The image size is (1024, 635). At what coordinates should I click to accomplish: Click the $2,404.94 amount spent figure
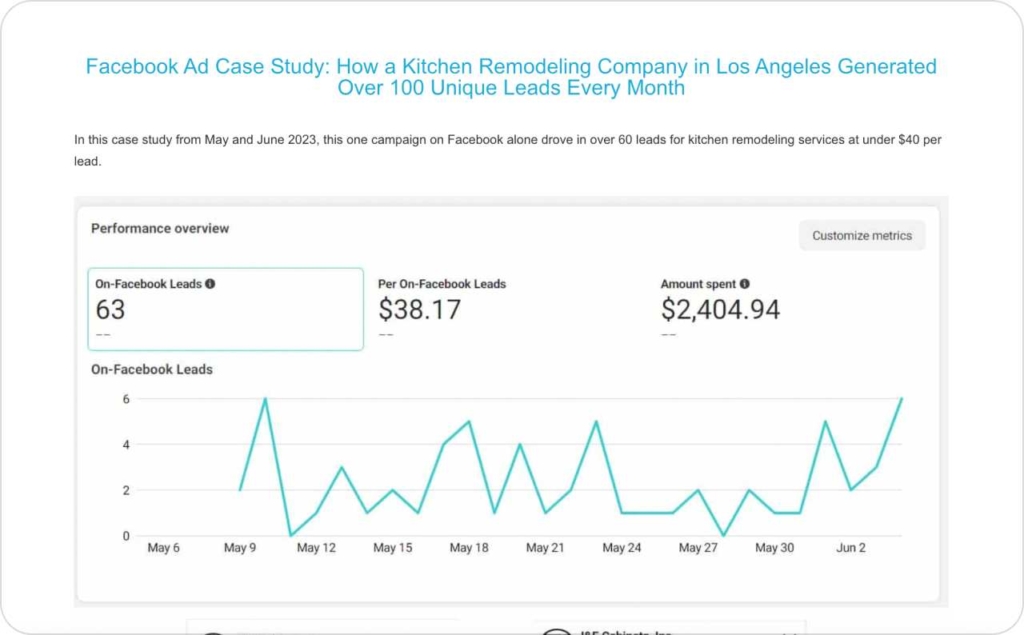[x=720, y=310]
